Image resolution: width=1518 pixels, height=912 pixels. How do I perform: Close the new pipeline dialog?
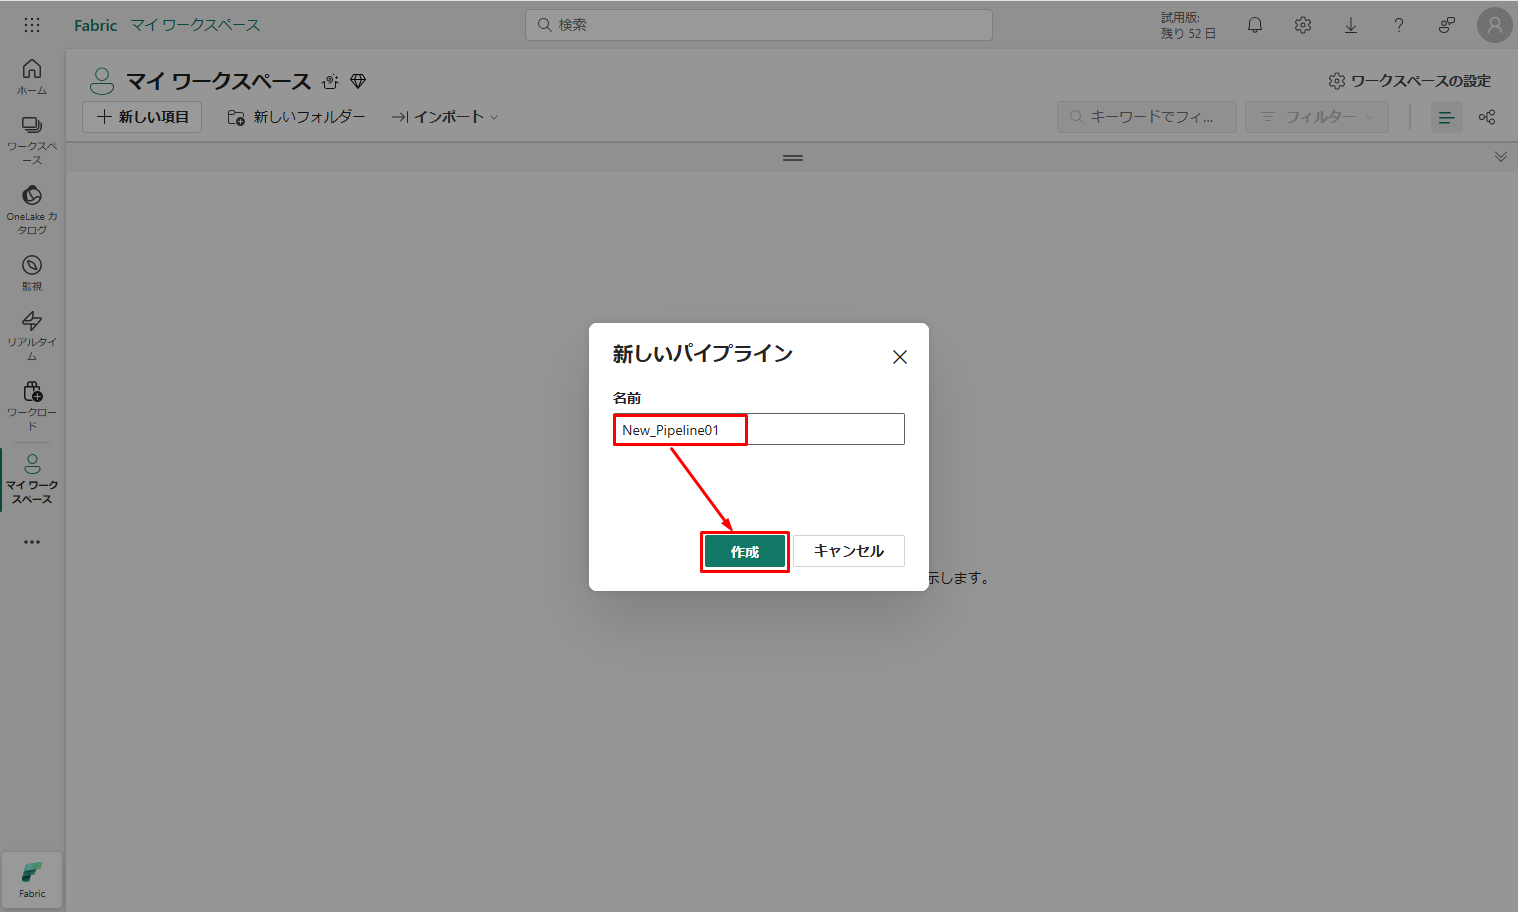pyautogui.click(x=900, y=357)
